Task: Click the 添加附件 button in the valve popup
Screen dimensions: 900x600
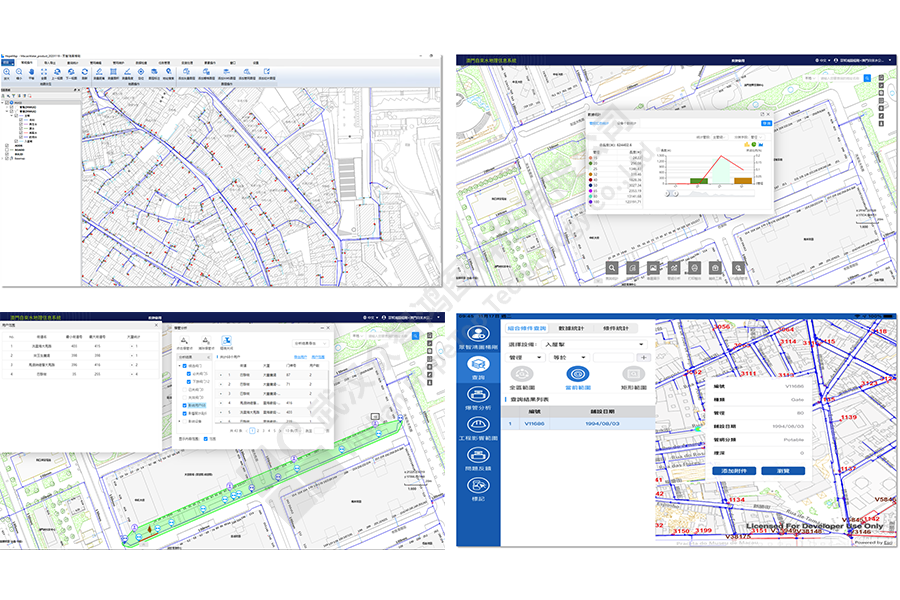Action: pos(734,471)
